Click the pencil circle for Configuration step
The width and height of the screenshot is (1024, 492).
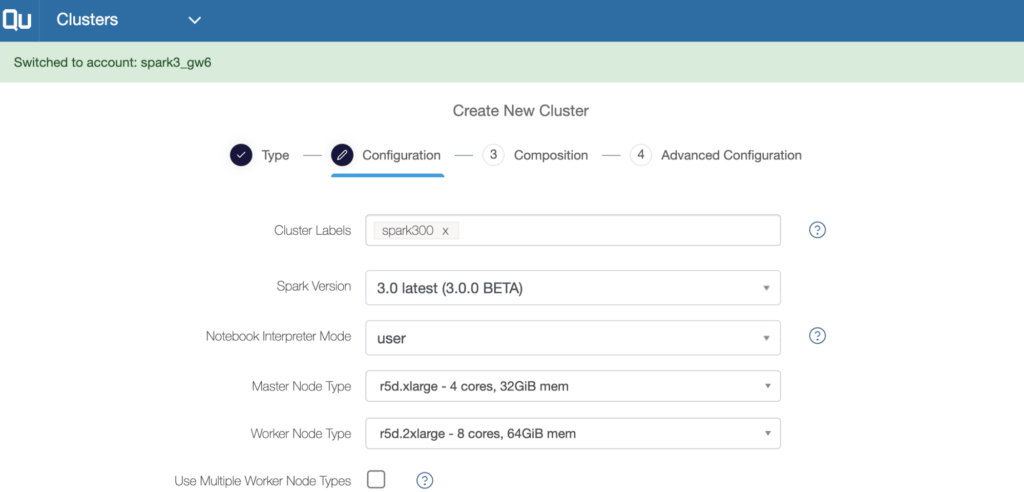342,156
